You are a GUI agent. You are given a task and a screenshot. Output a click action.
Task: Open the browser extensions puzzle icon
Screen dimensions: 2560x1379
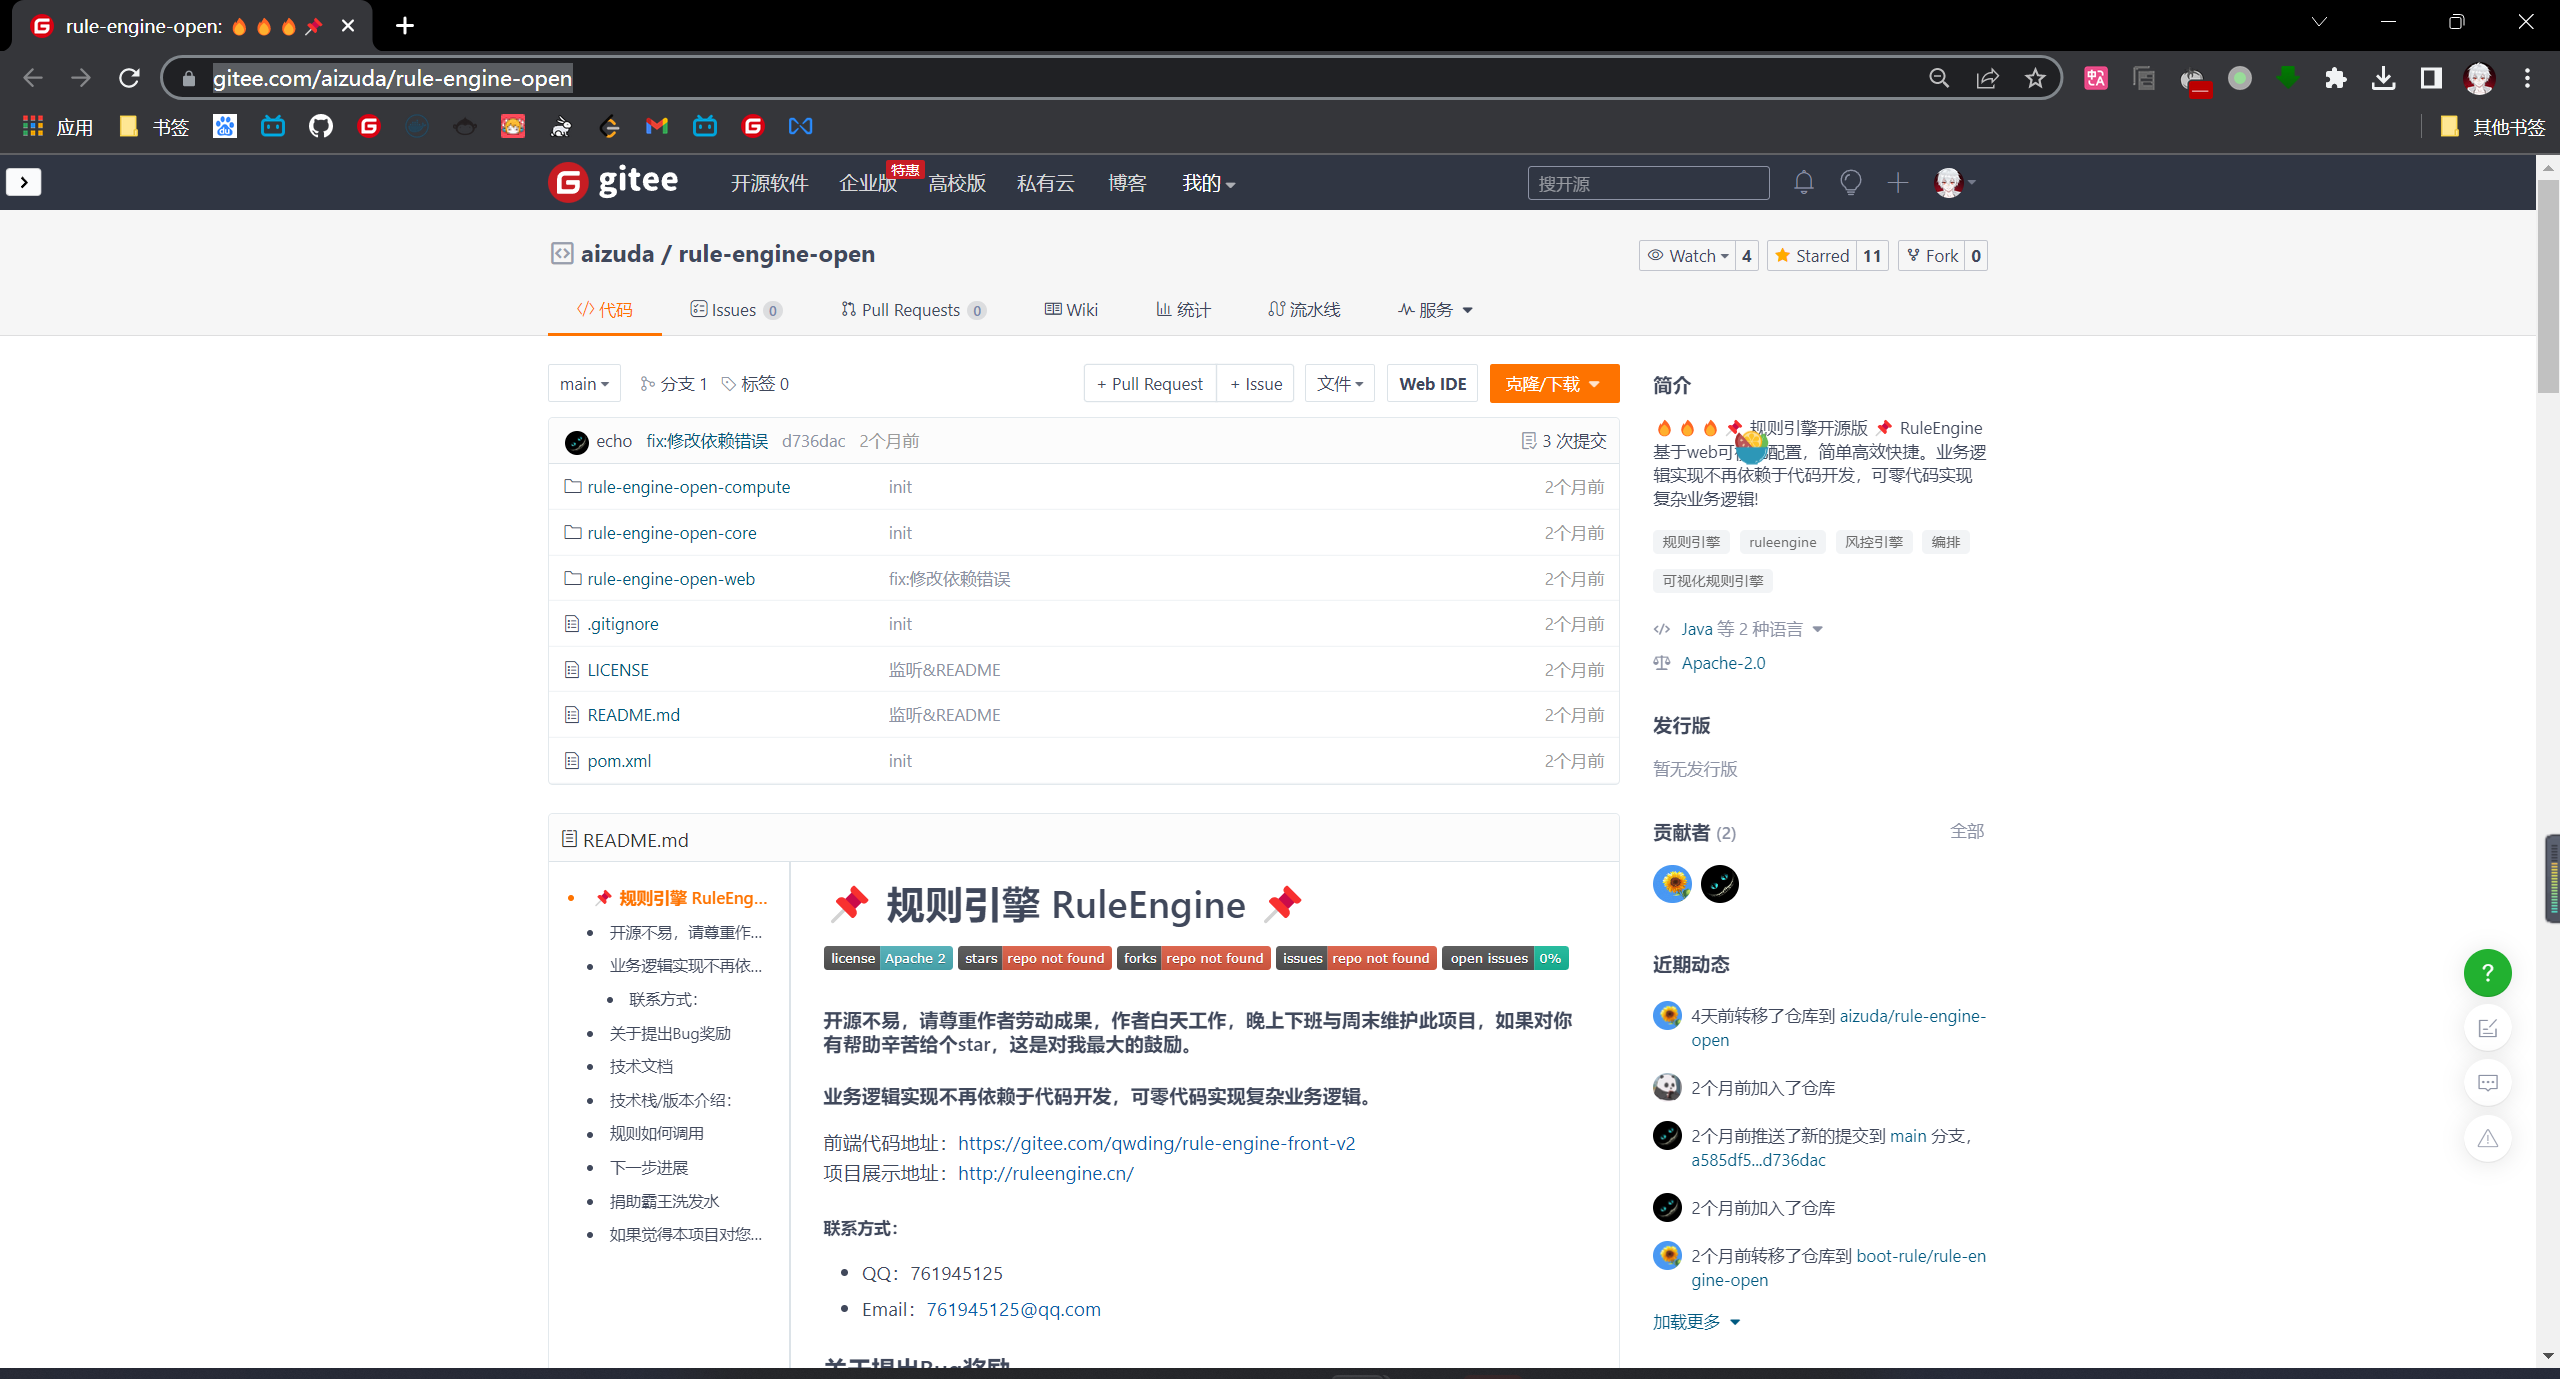pos(2335,78)
